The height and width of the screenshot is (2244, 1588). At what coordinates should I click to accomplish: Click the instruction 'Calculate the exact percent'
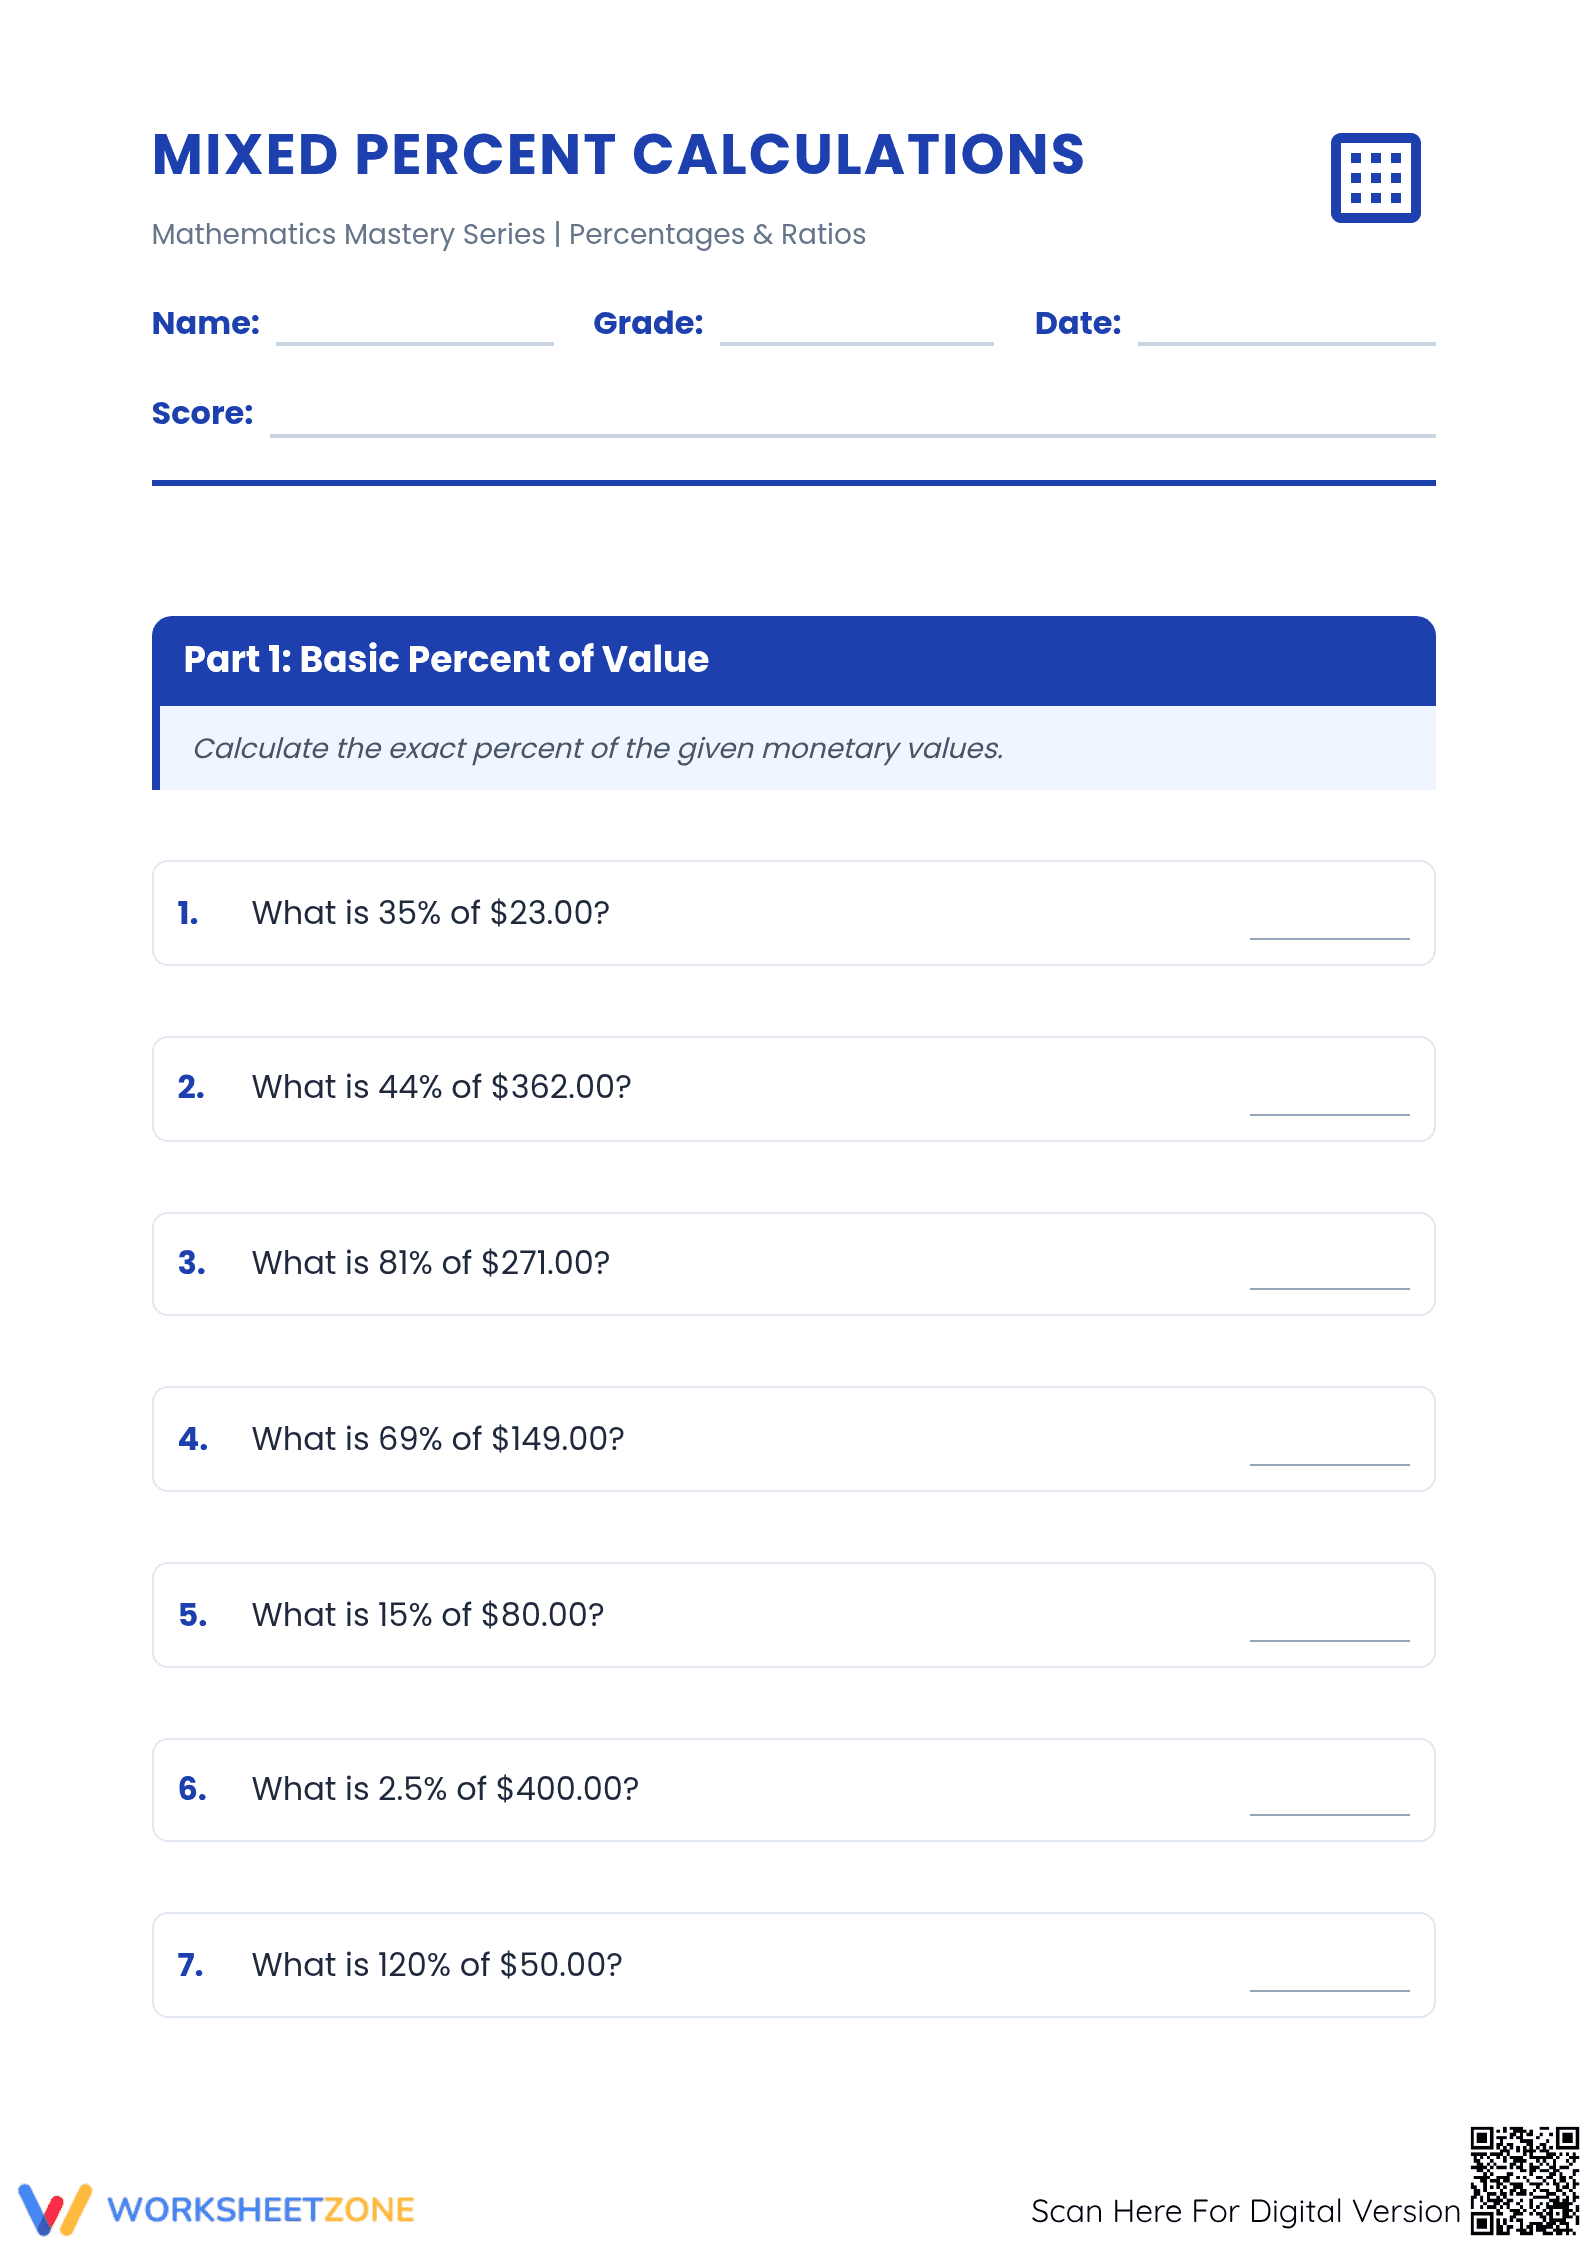point(598,748)
